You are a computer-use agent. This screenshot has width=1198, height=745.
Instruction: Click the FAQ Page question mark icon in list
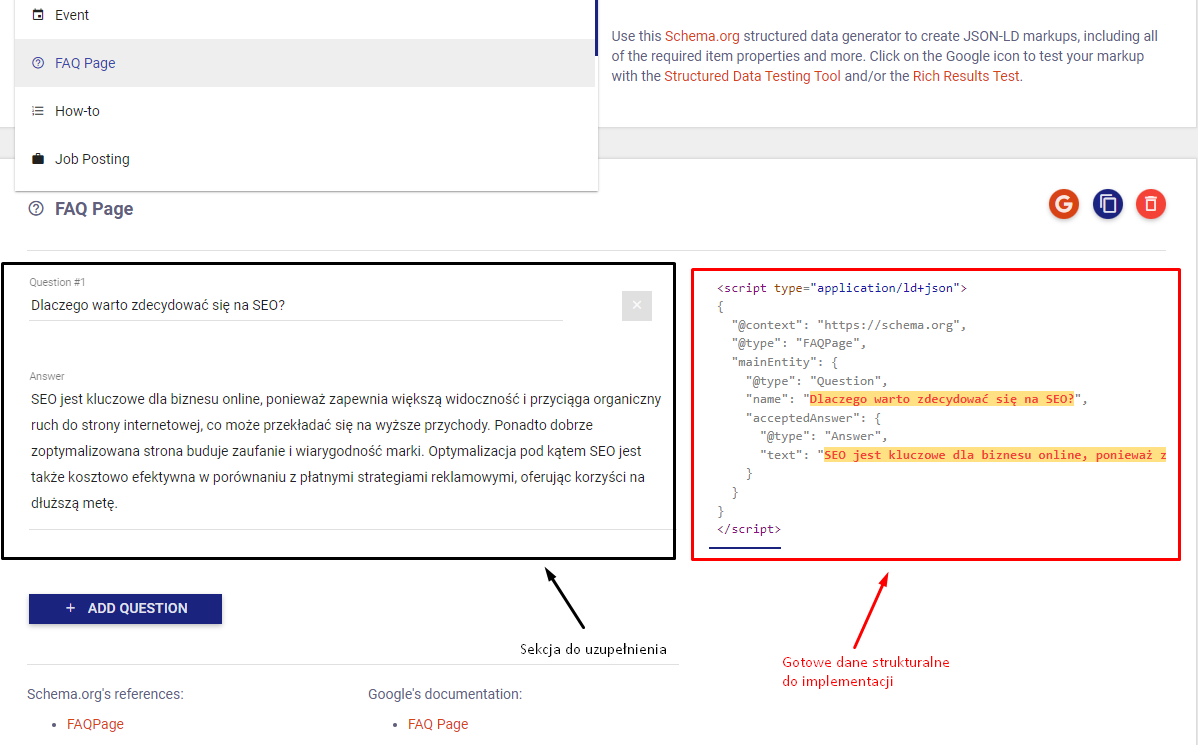[x=37, y=63]
